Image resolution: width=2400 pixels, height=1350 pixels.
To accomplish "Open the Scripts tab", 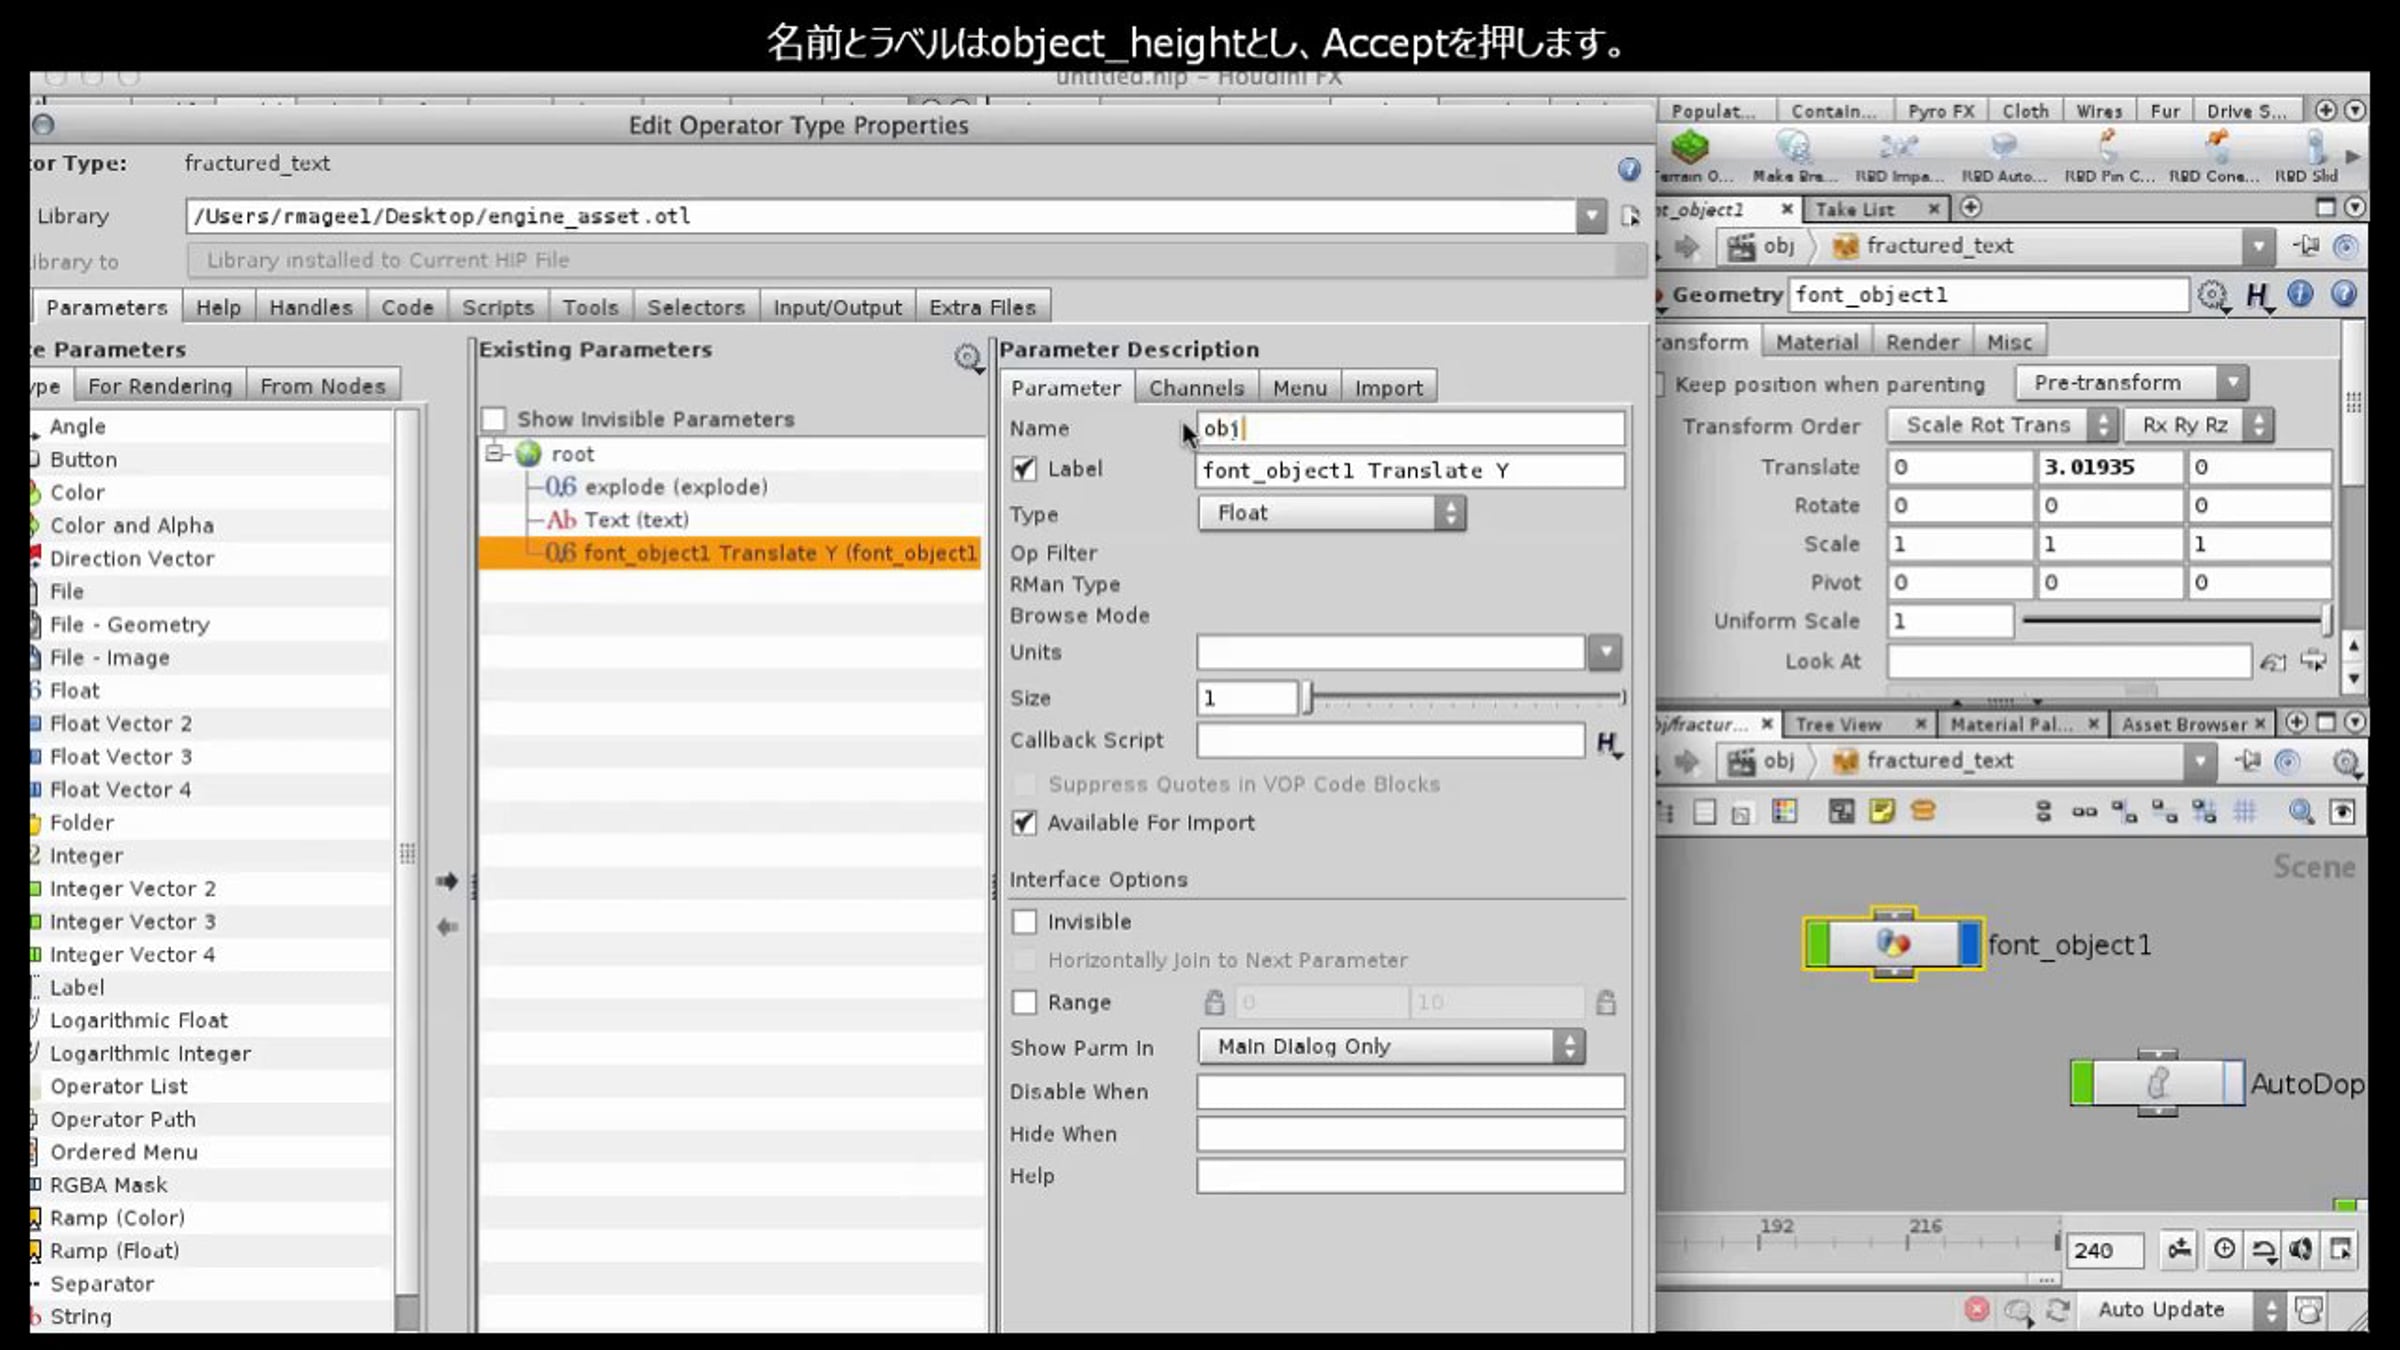I will click(x=497, y=307).
